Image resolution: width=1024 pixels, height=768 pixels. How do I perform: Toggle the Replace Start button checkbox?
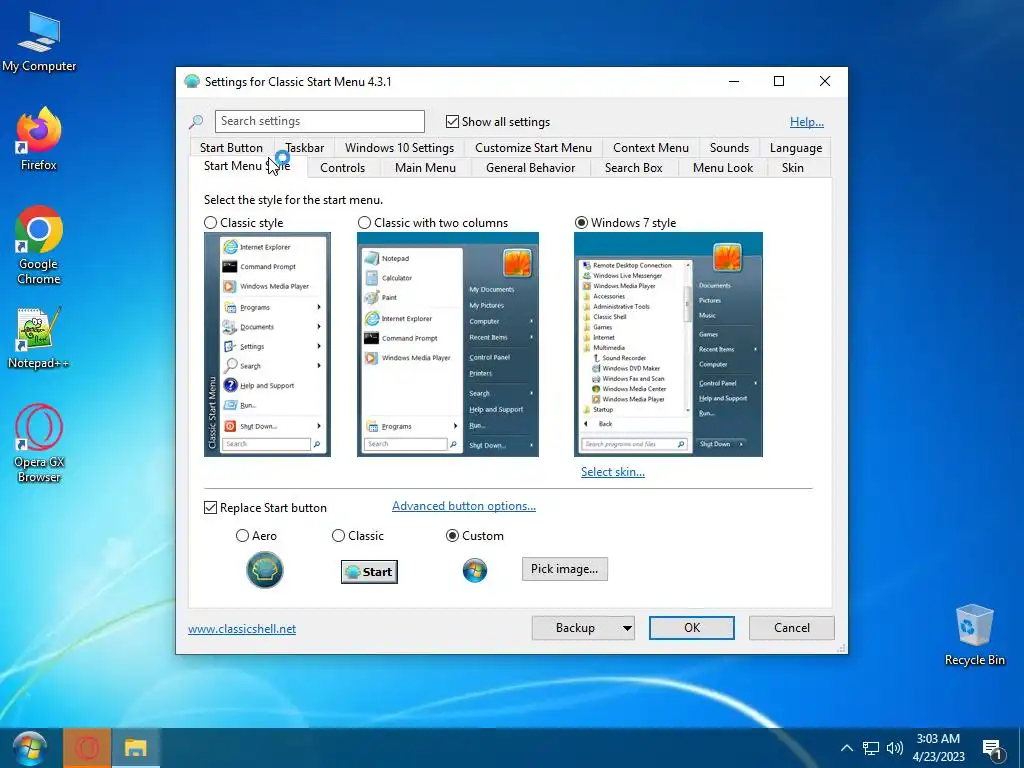(x=210, y=507)
